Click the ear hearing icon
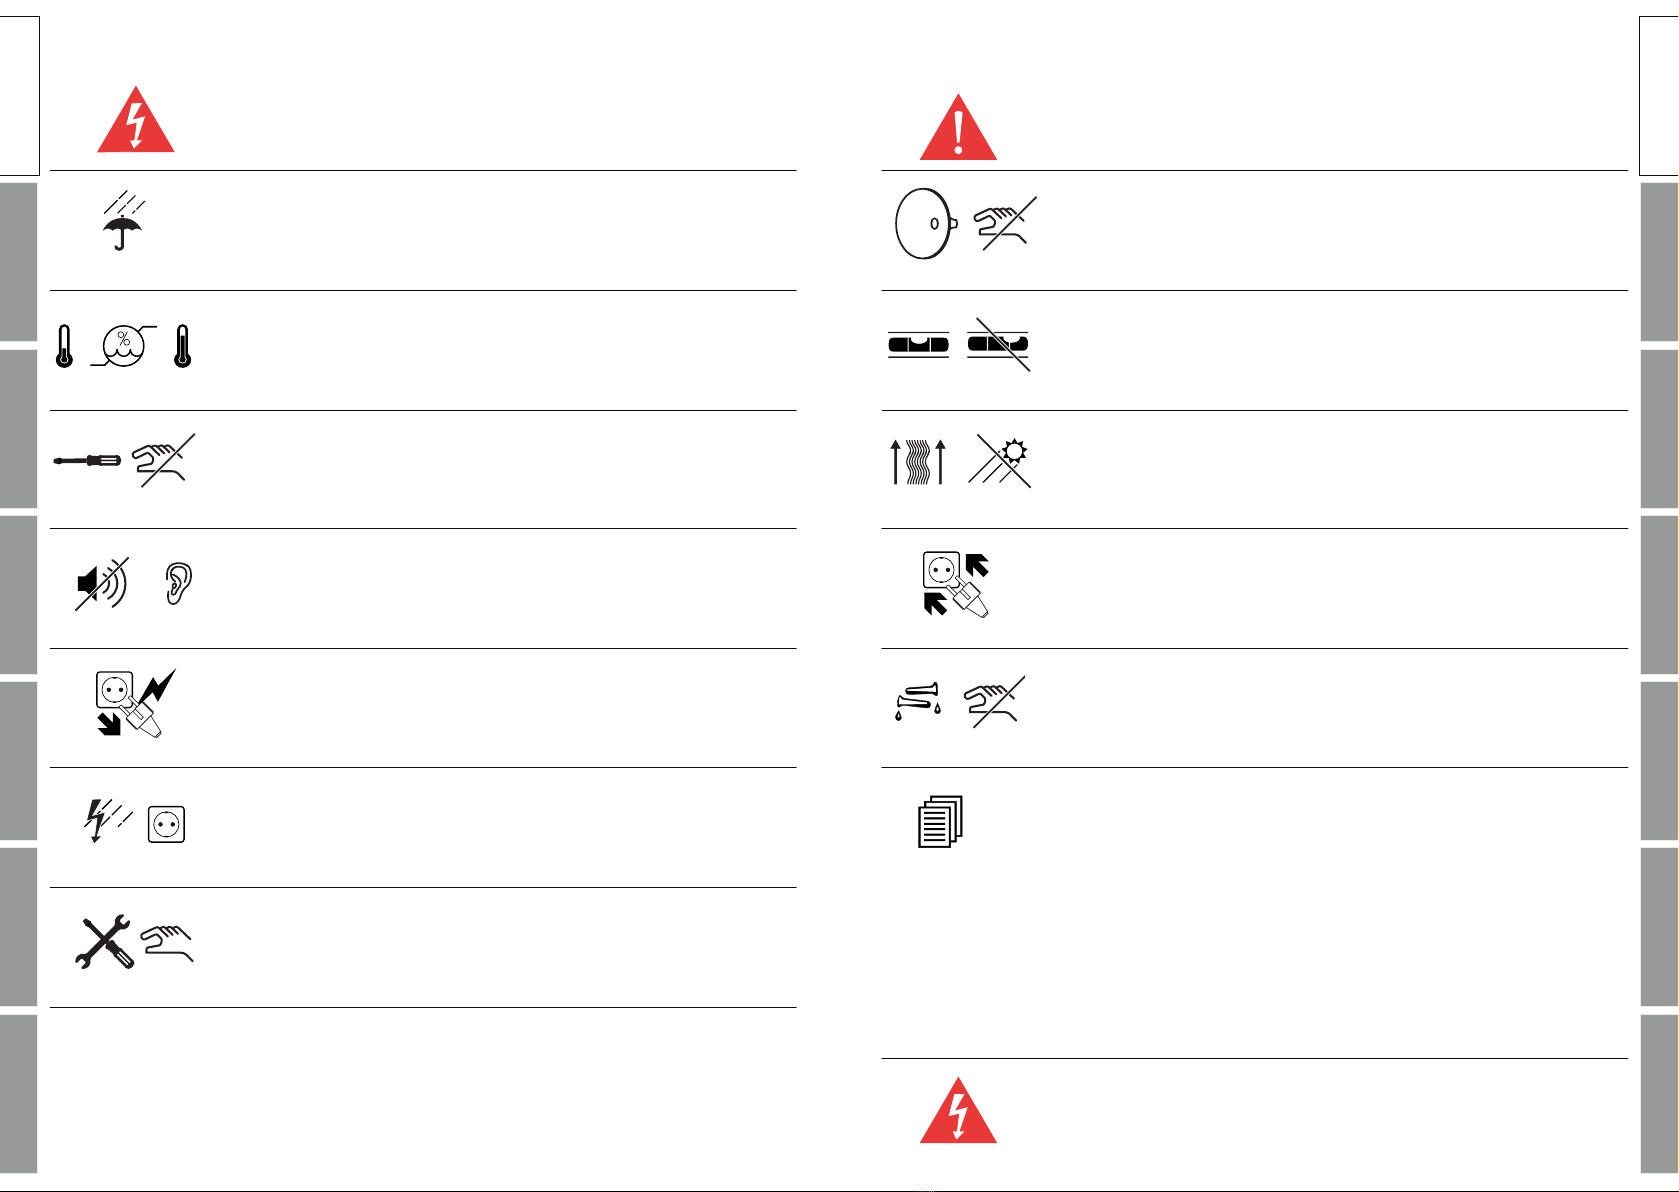Viewport: 1679px width, 1192px height. point(178,584)
